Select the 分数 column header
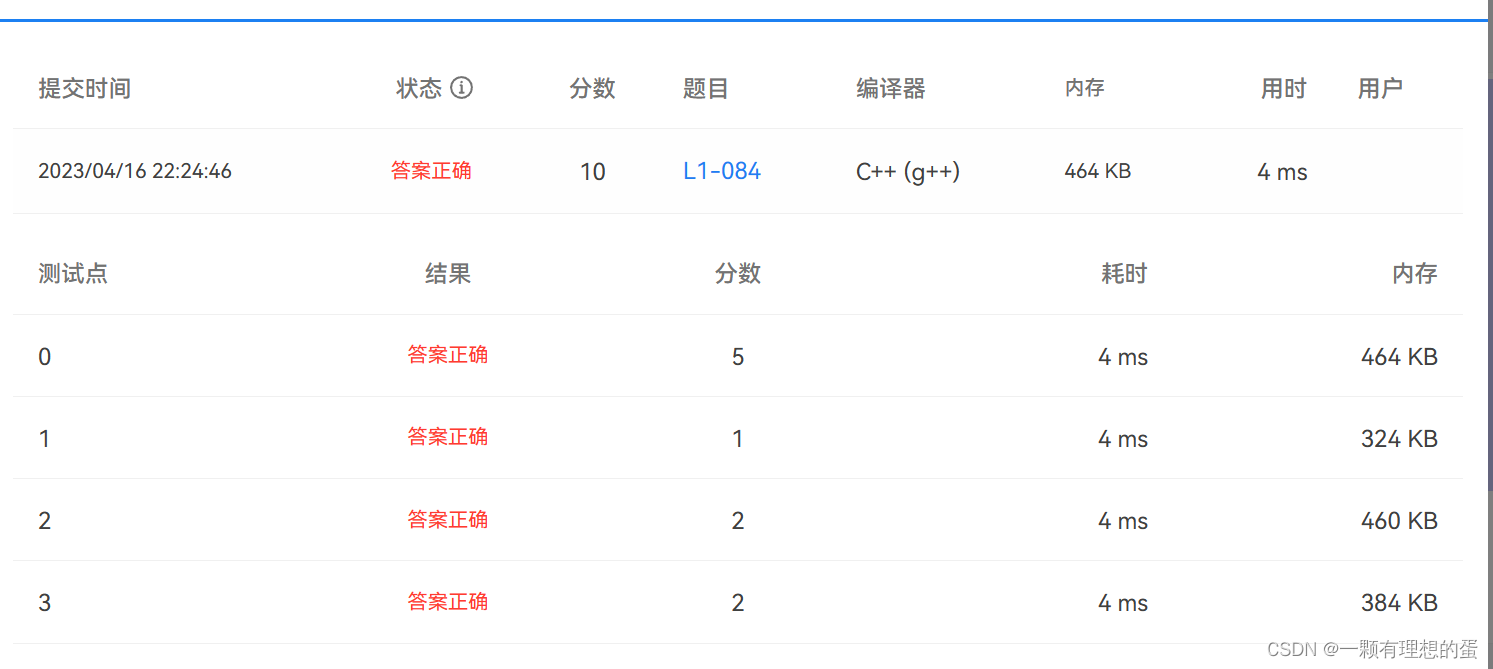The width and height of the screenshot is (1493, 669). coord(592,88)
